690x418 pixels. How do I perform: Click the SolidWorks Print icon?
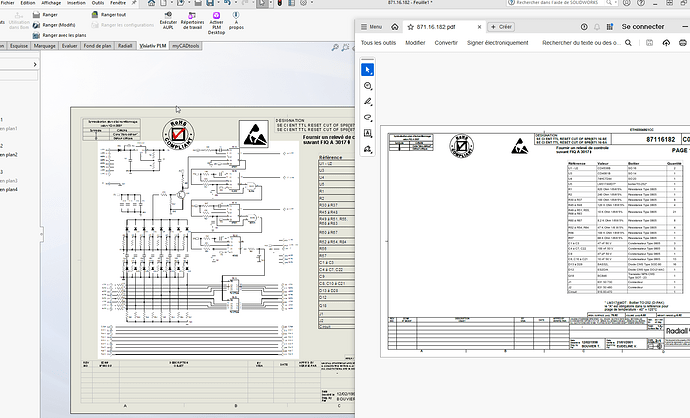[198, 3]
